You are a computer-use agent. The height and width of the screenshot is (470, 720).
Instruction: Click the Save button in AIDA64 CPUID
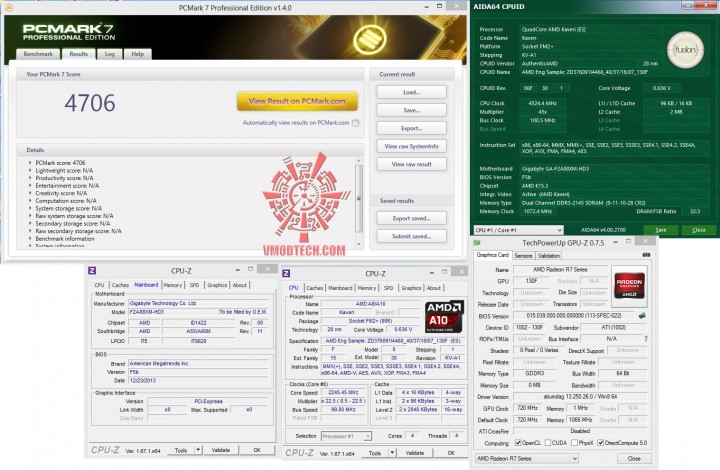pyautogui.click(x=661, y=230)
